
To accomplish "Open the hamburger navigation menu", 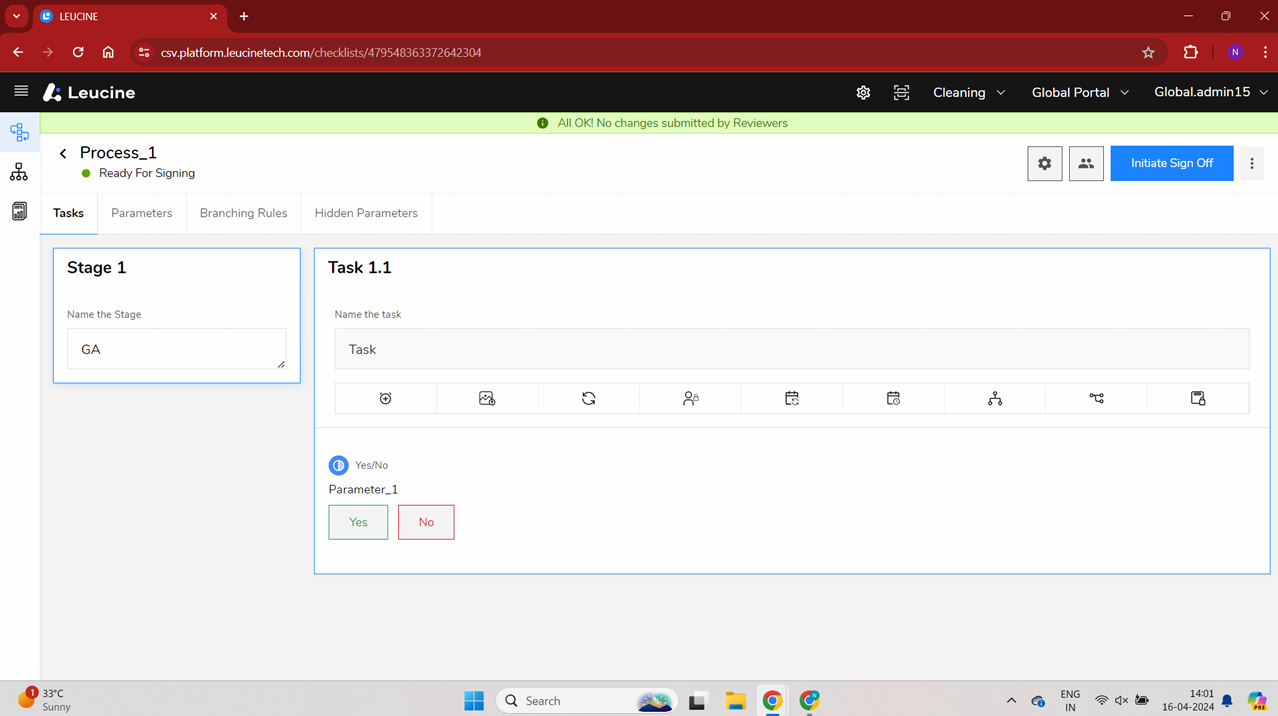I will click(x=21, y=91).
